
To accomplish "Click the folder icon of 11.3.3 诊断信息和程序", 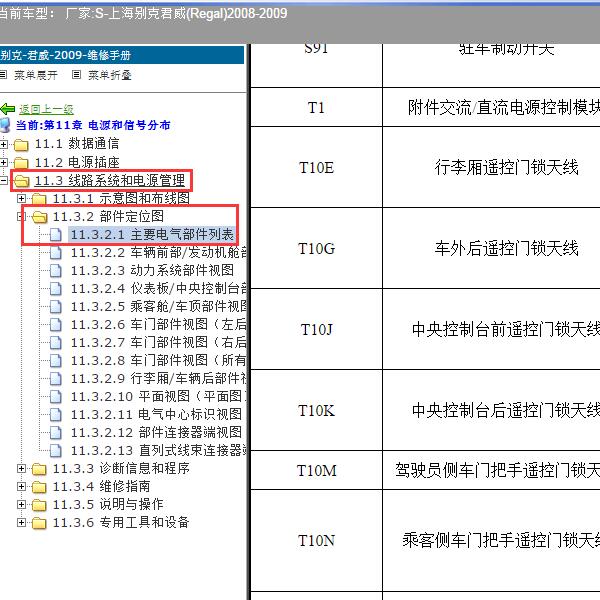I will click(x=39, y=469).
